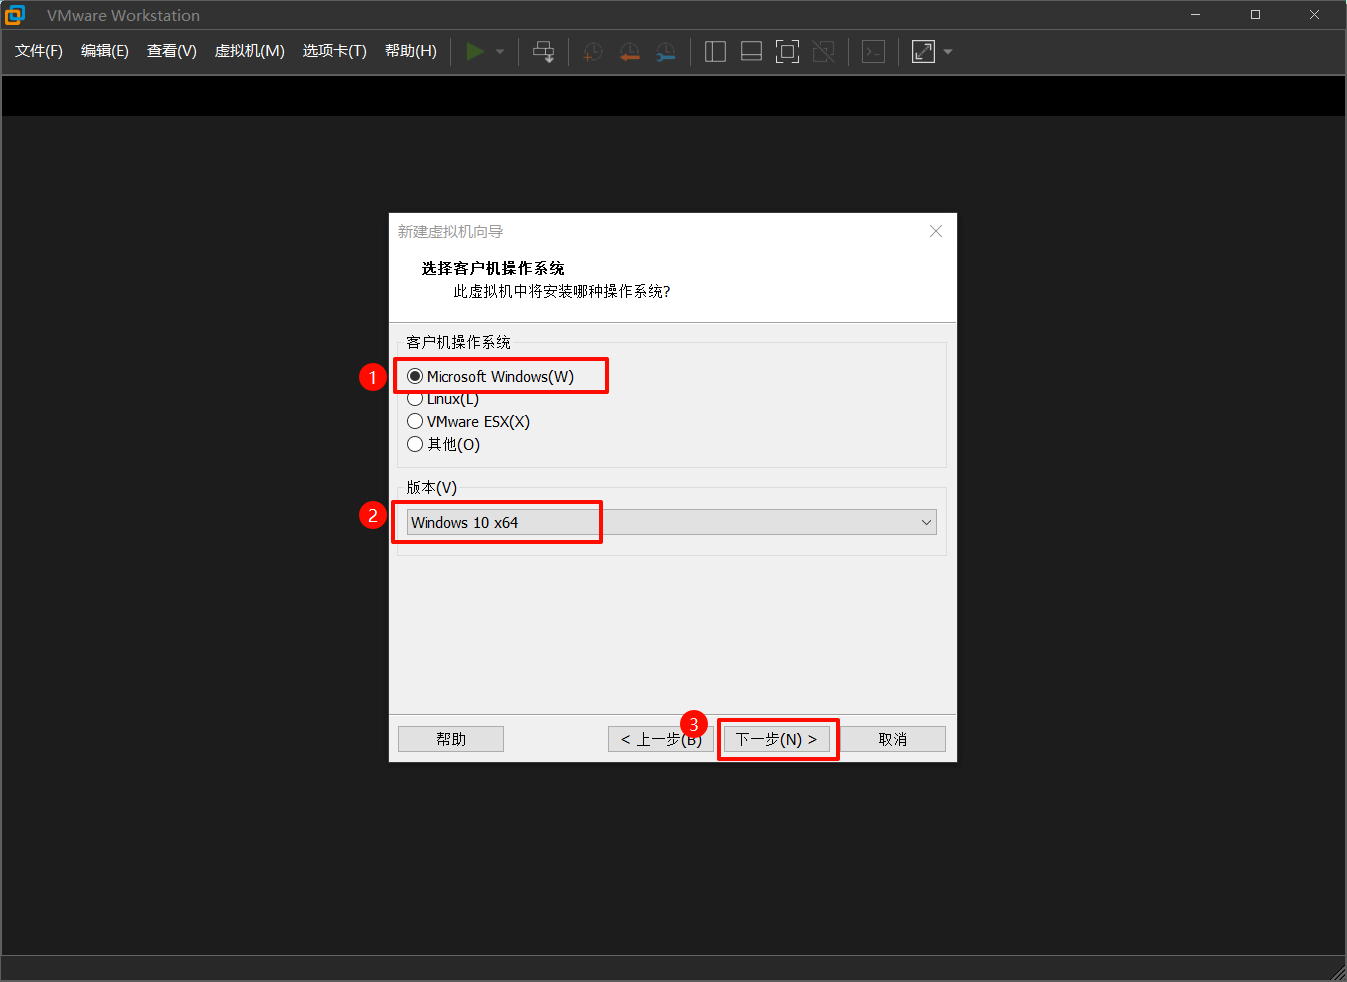Toggle the library sidebar panel icon
The width and height of the screenshot is (1347, 982).
(x=715, y=52)
